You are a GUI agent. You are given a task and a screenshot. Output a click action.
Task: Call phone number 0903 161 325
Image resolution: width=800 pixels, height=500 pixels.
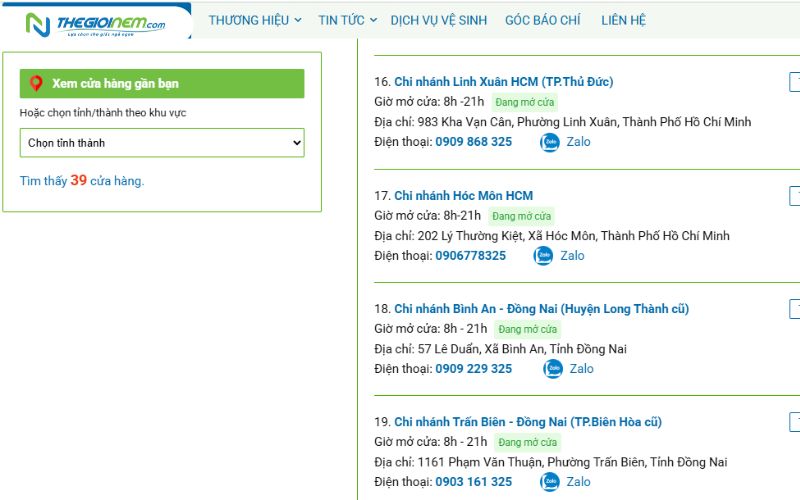(x=473, y=482)
